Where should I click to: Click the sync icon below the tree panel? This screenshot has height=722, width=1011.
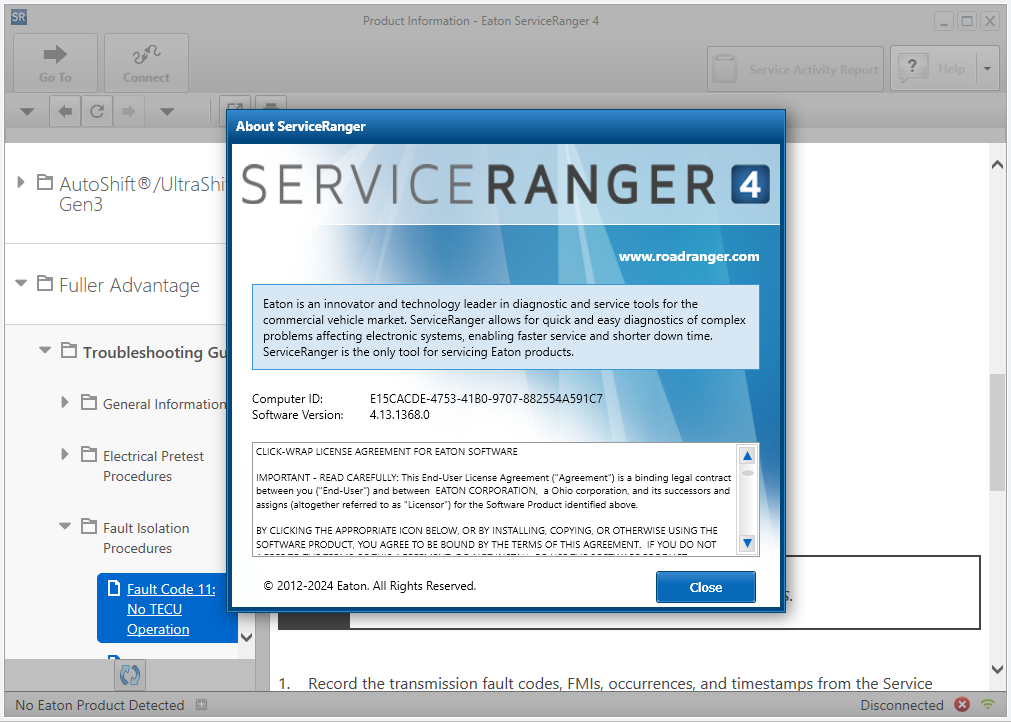129,674
